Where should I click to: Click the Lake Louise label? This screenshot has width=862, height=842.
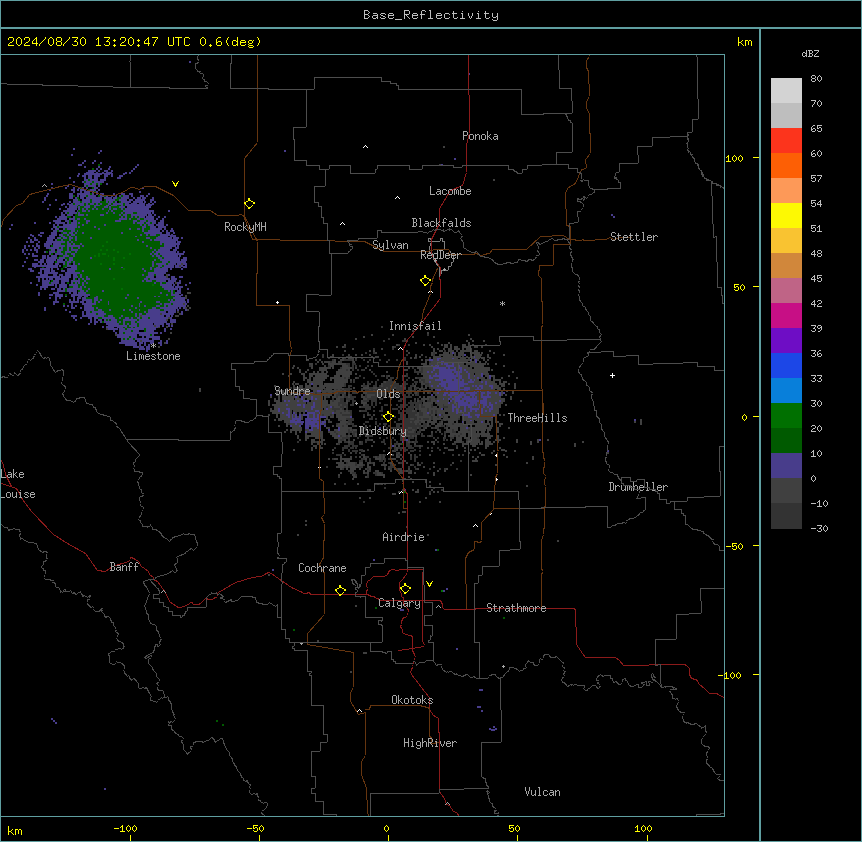click(x=18, y=484)
